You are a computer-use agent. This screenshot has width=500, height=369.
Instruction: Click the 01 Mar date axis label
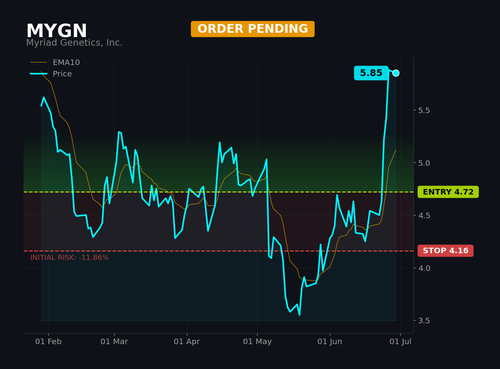click(x=114, y=341)
